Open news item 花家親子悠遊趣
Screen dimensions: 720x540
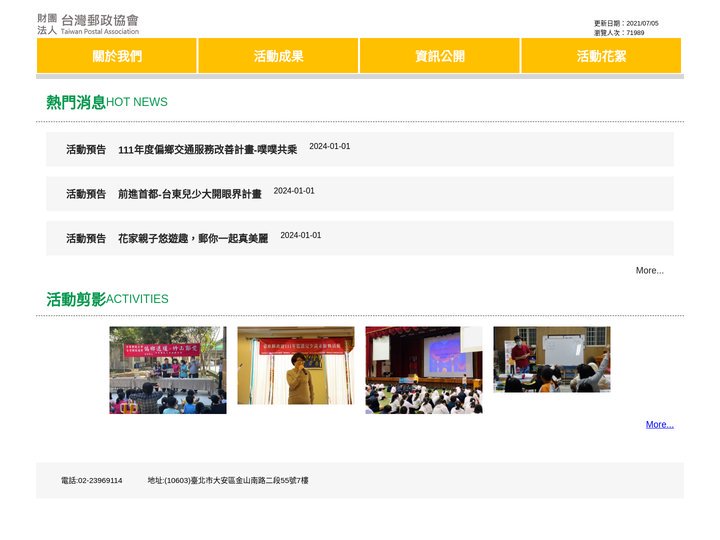point(193,239)
